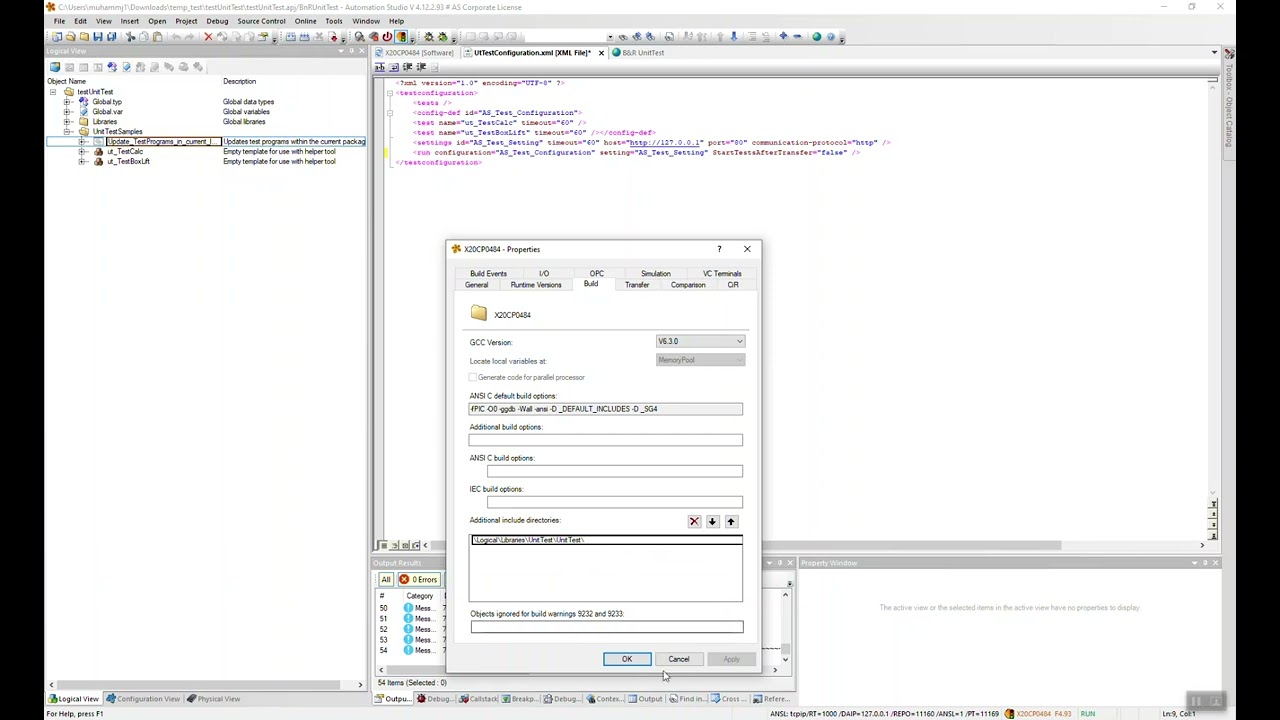Click the Save All toolbar icon
This screenshot has height=720, width=1280.
[111, 37]
